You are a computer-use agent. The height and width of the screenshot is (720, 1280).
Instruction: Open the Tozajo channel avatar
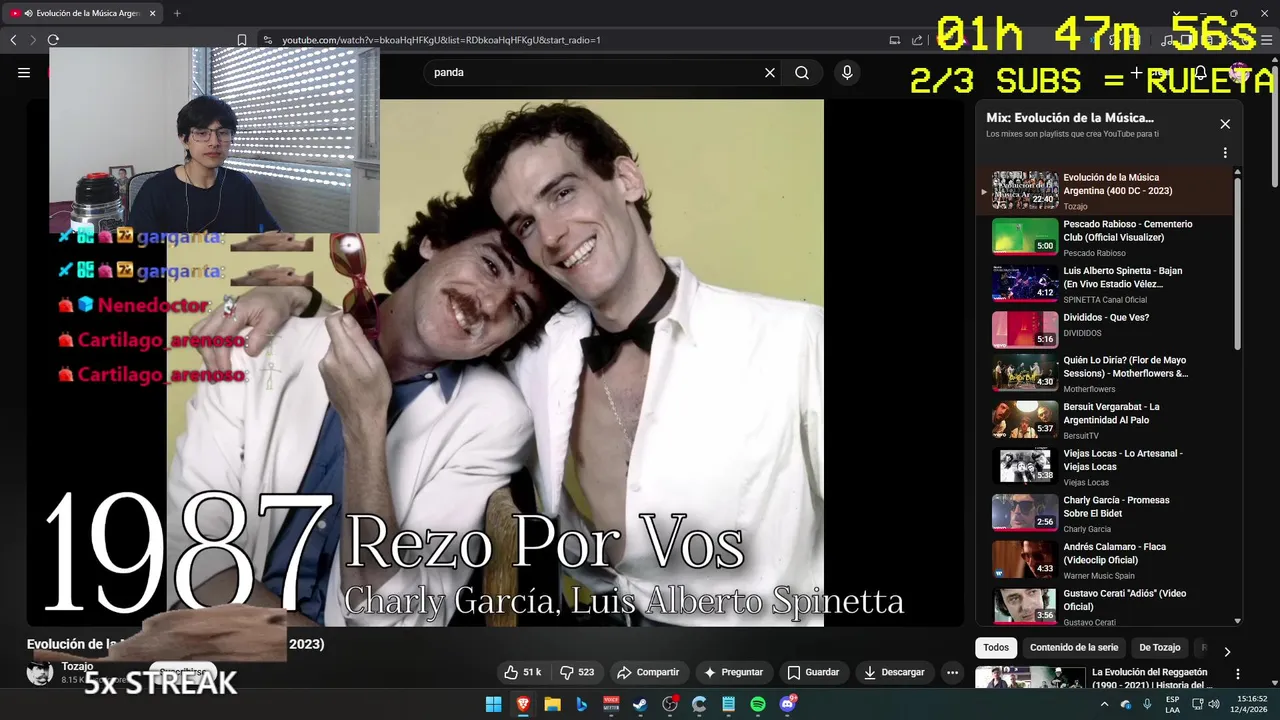40,672
